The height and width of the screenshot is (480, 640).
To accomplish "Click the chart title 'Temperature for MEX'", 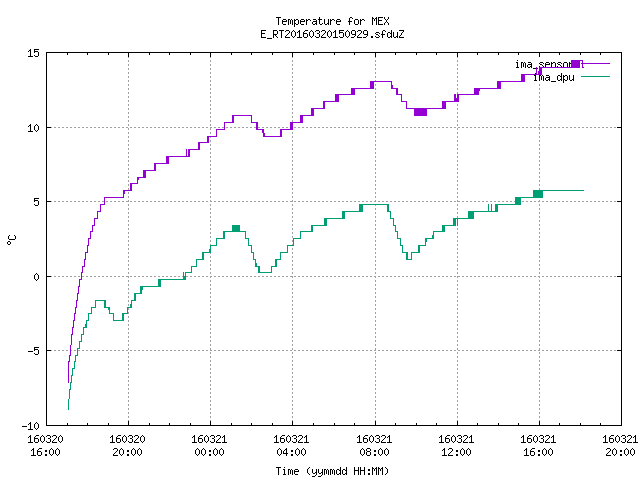I will (x=332, y=21).
